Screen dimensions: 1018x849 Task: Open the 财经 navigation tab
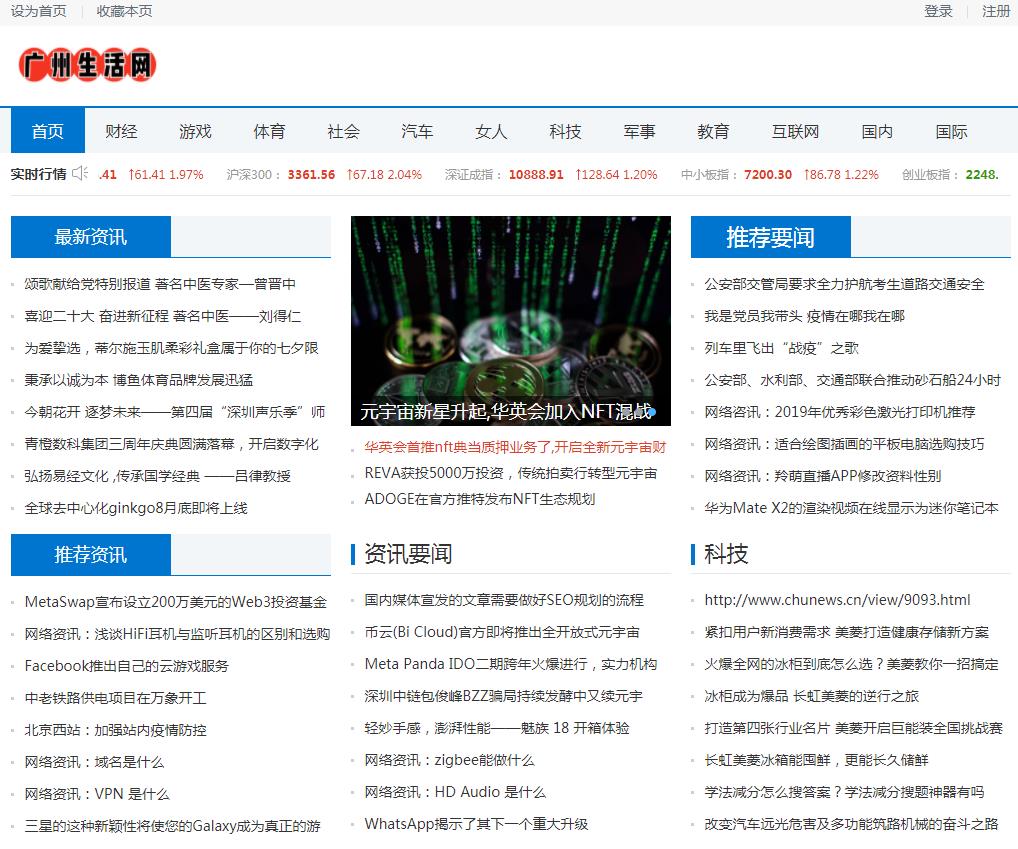pos(121,131)
